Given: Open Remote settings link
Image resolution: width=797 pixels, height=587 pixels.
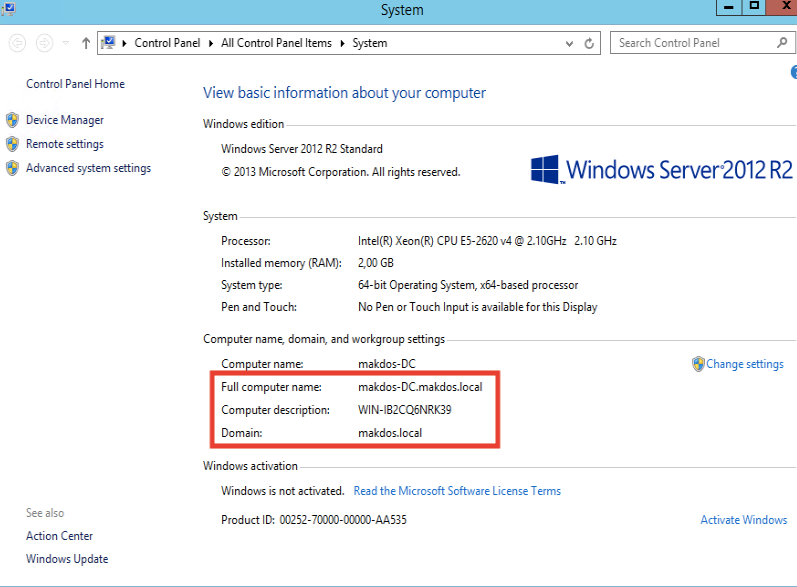Looking at the screenshot, I should [65, 144].
